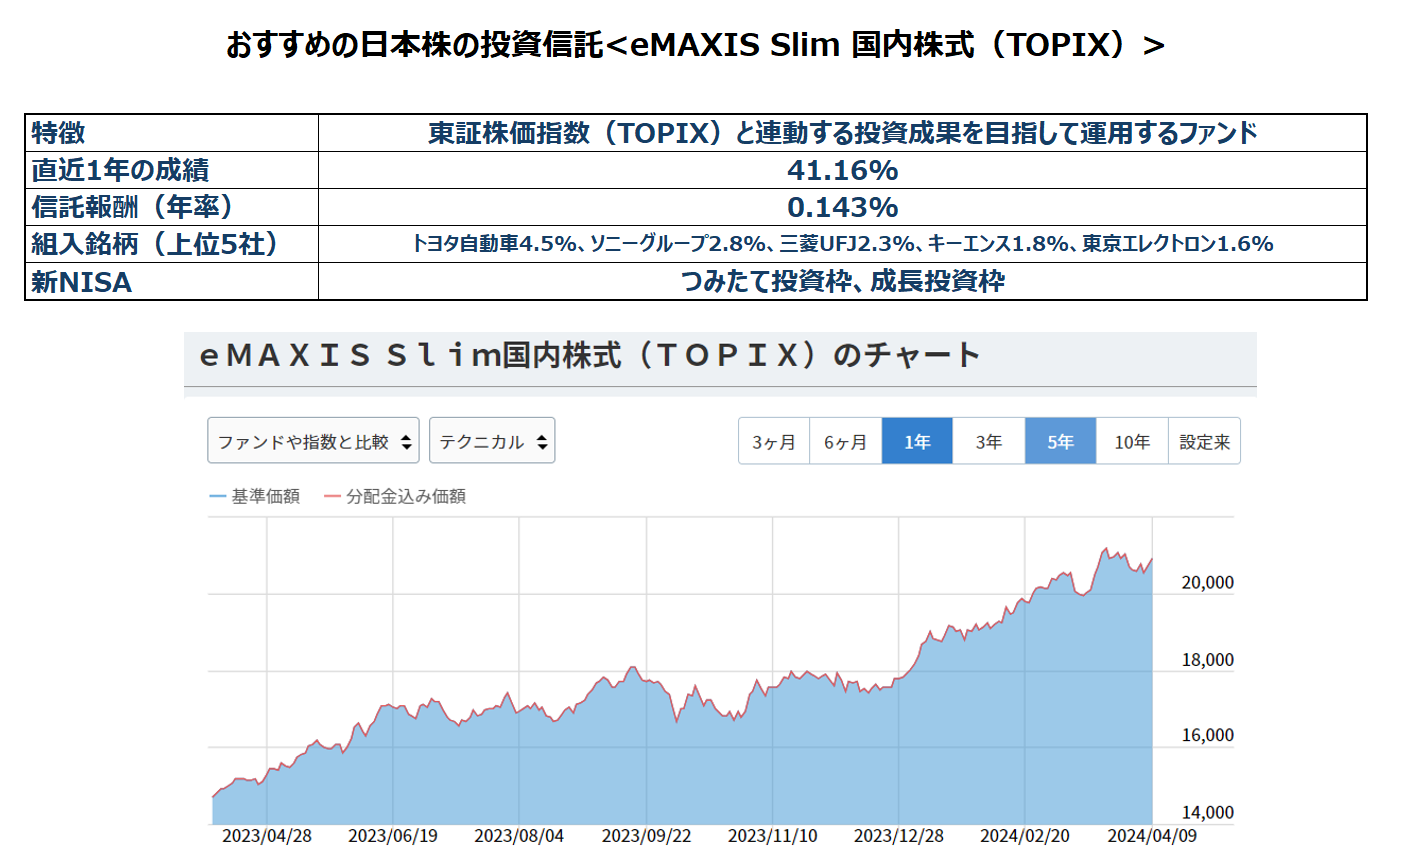Click the 2023/08/04 date axis label
Image resolution: width=1408 pixels, height=863 pixels.
coord(519,836)
